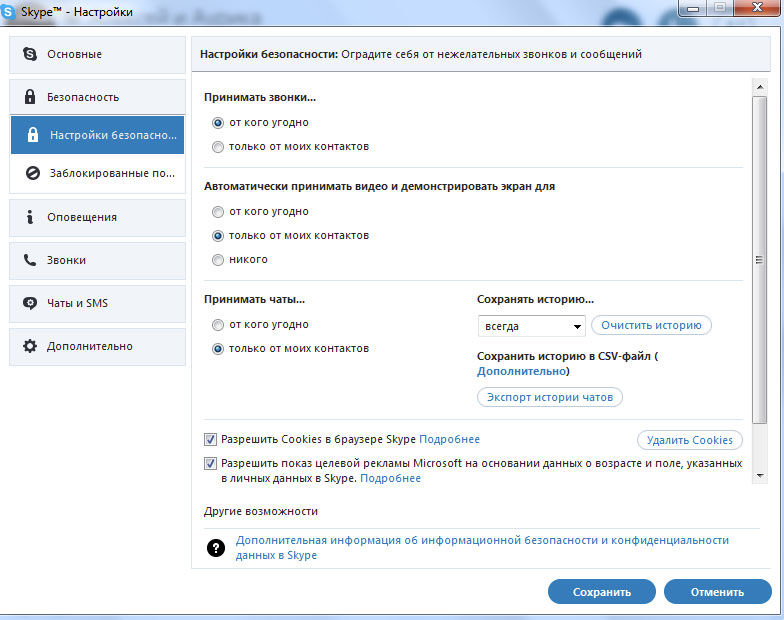Click the phone handset icon beside Звонки

coord(30,260)
